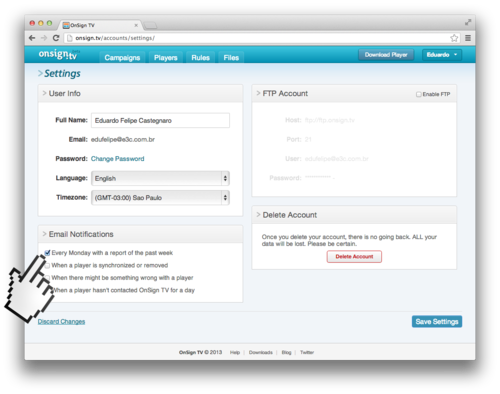This screenshot has height=394, width=500.
Task: Select the OnSign TV browser tab
Action: [100, 25]
